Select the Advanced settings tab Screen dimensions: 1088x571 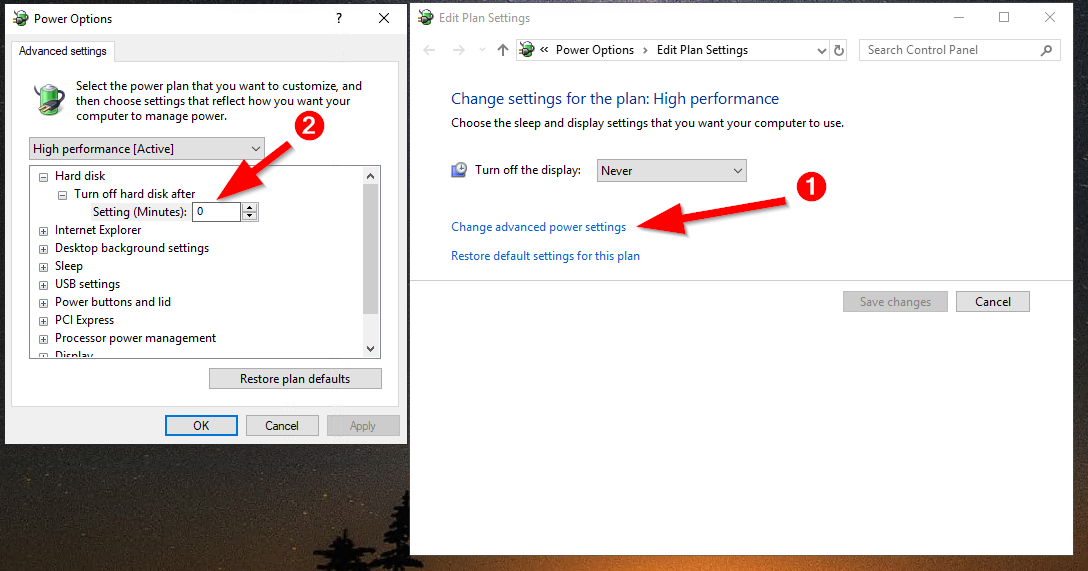[x=63, y=51]
